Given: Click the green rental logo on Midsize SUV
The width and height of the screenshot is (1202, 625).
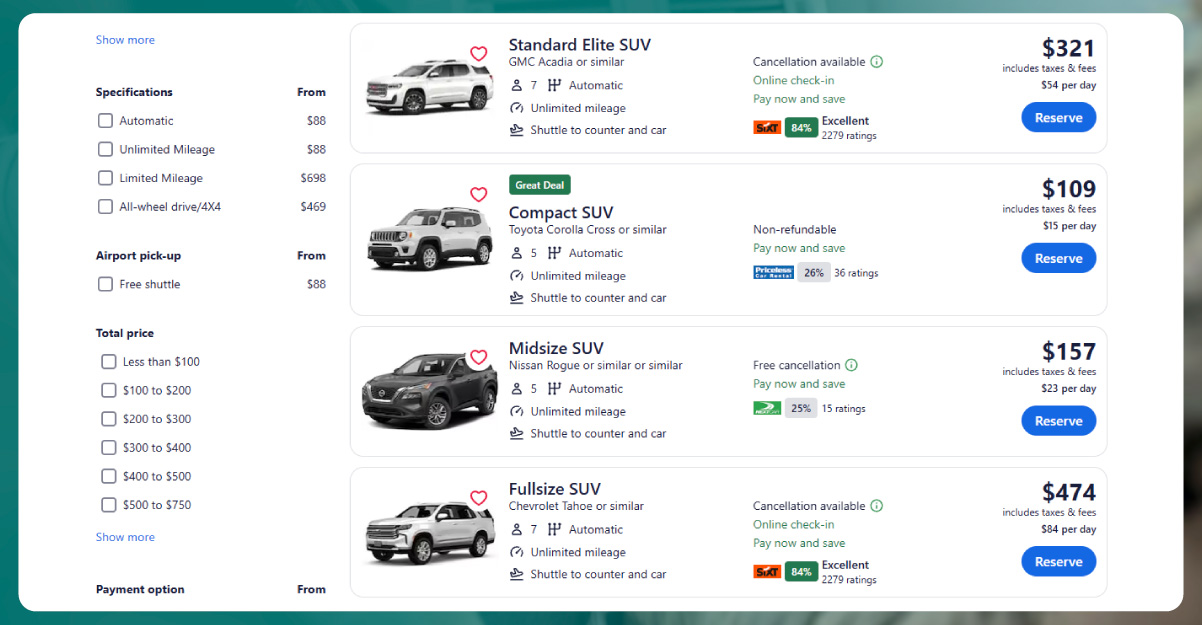Looking at the screenshot, I should (767, 407).
